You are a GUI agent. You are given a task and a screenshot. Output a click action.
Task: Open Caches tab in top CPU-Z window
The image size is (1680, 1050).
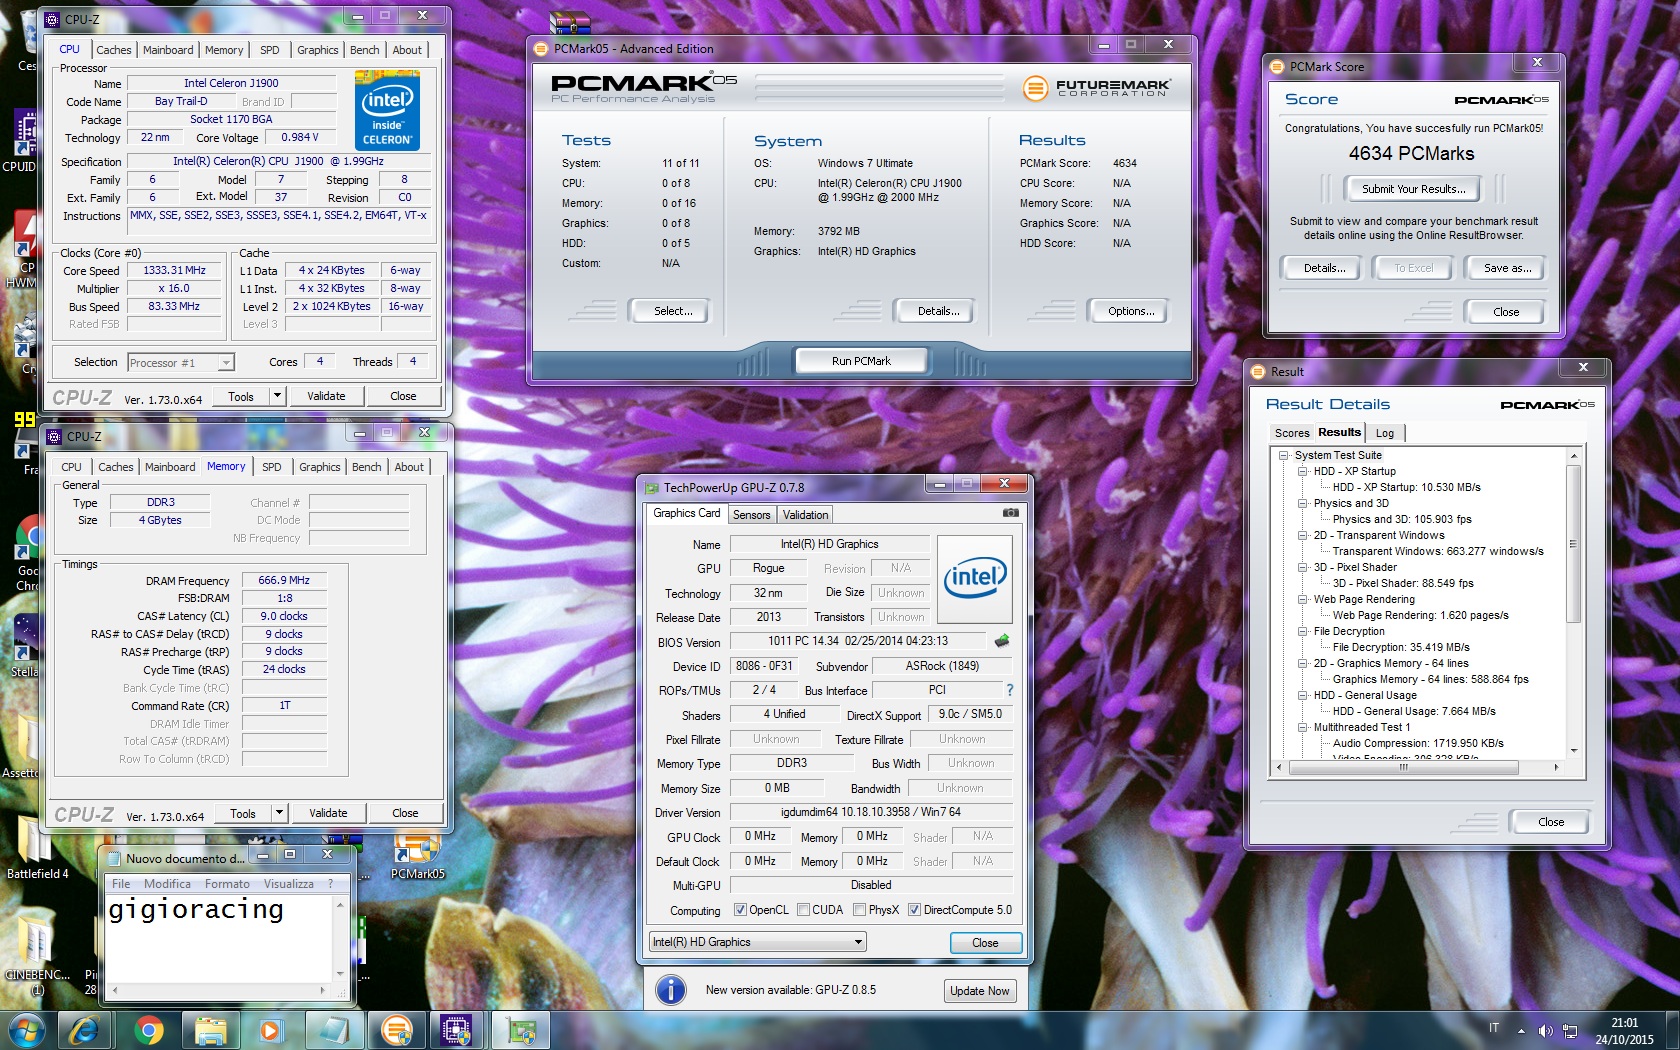(x=113, y=50)
